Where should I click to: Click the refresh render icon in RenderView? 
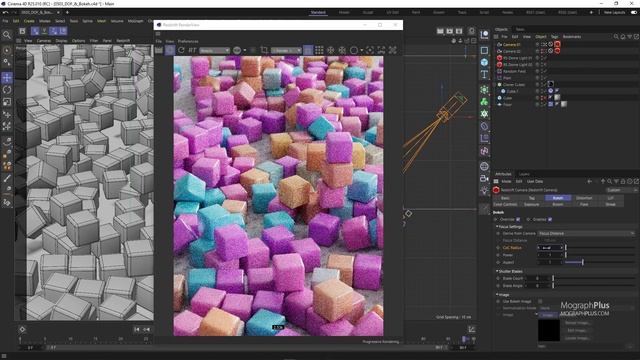coord(181,50)
